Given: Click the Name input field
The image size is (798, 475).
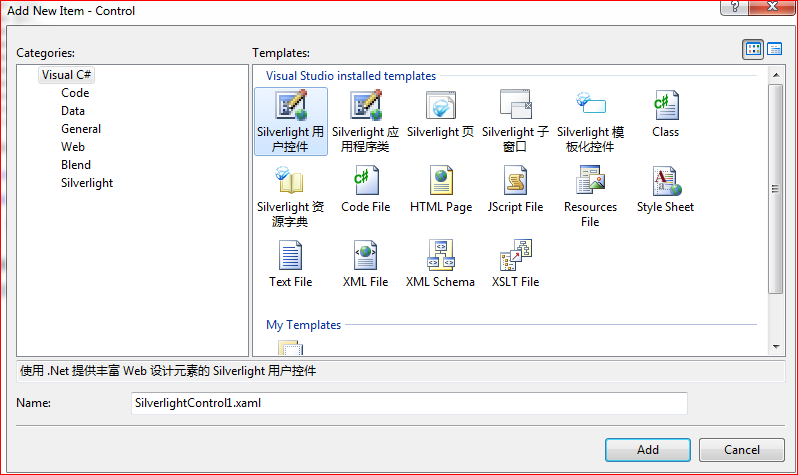Looking at the screenshot, I should coord(409,403).
